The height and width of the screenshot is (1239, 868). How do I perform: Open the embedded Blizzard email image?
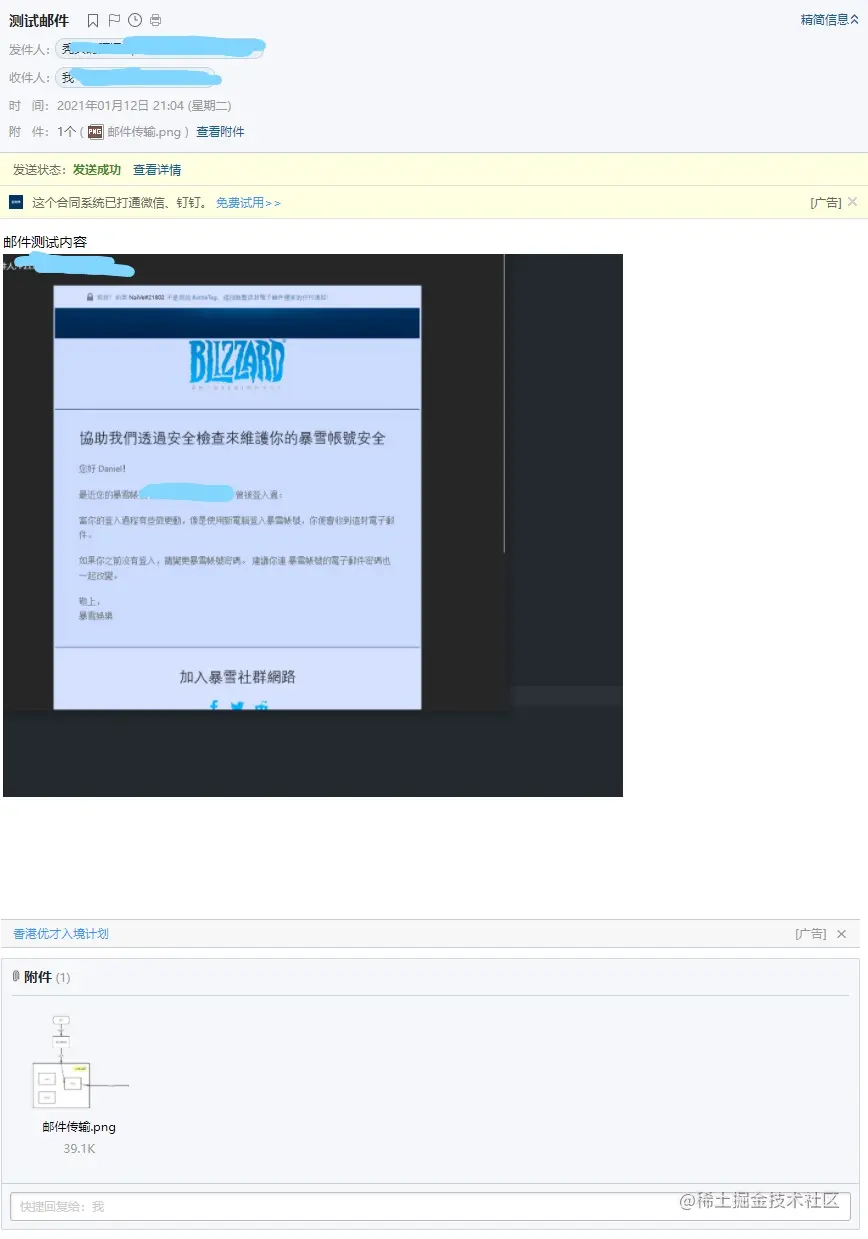(313, 525)
